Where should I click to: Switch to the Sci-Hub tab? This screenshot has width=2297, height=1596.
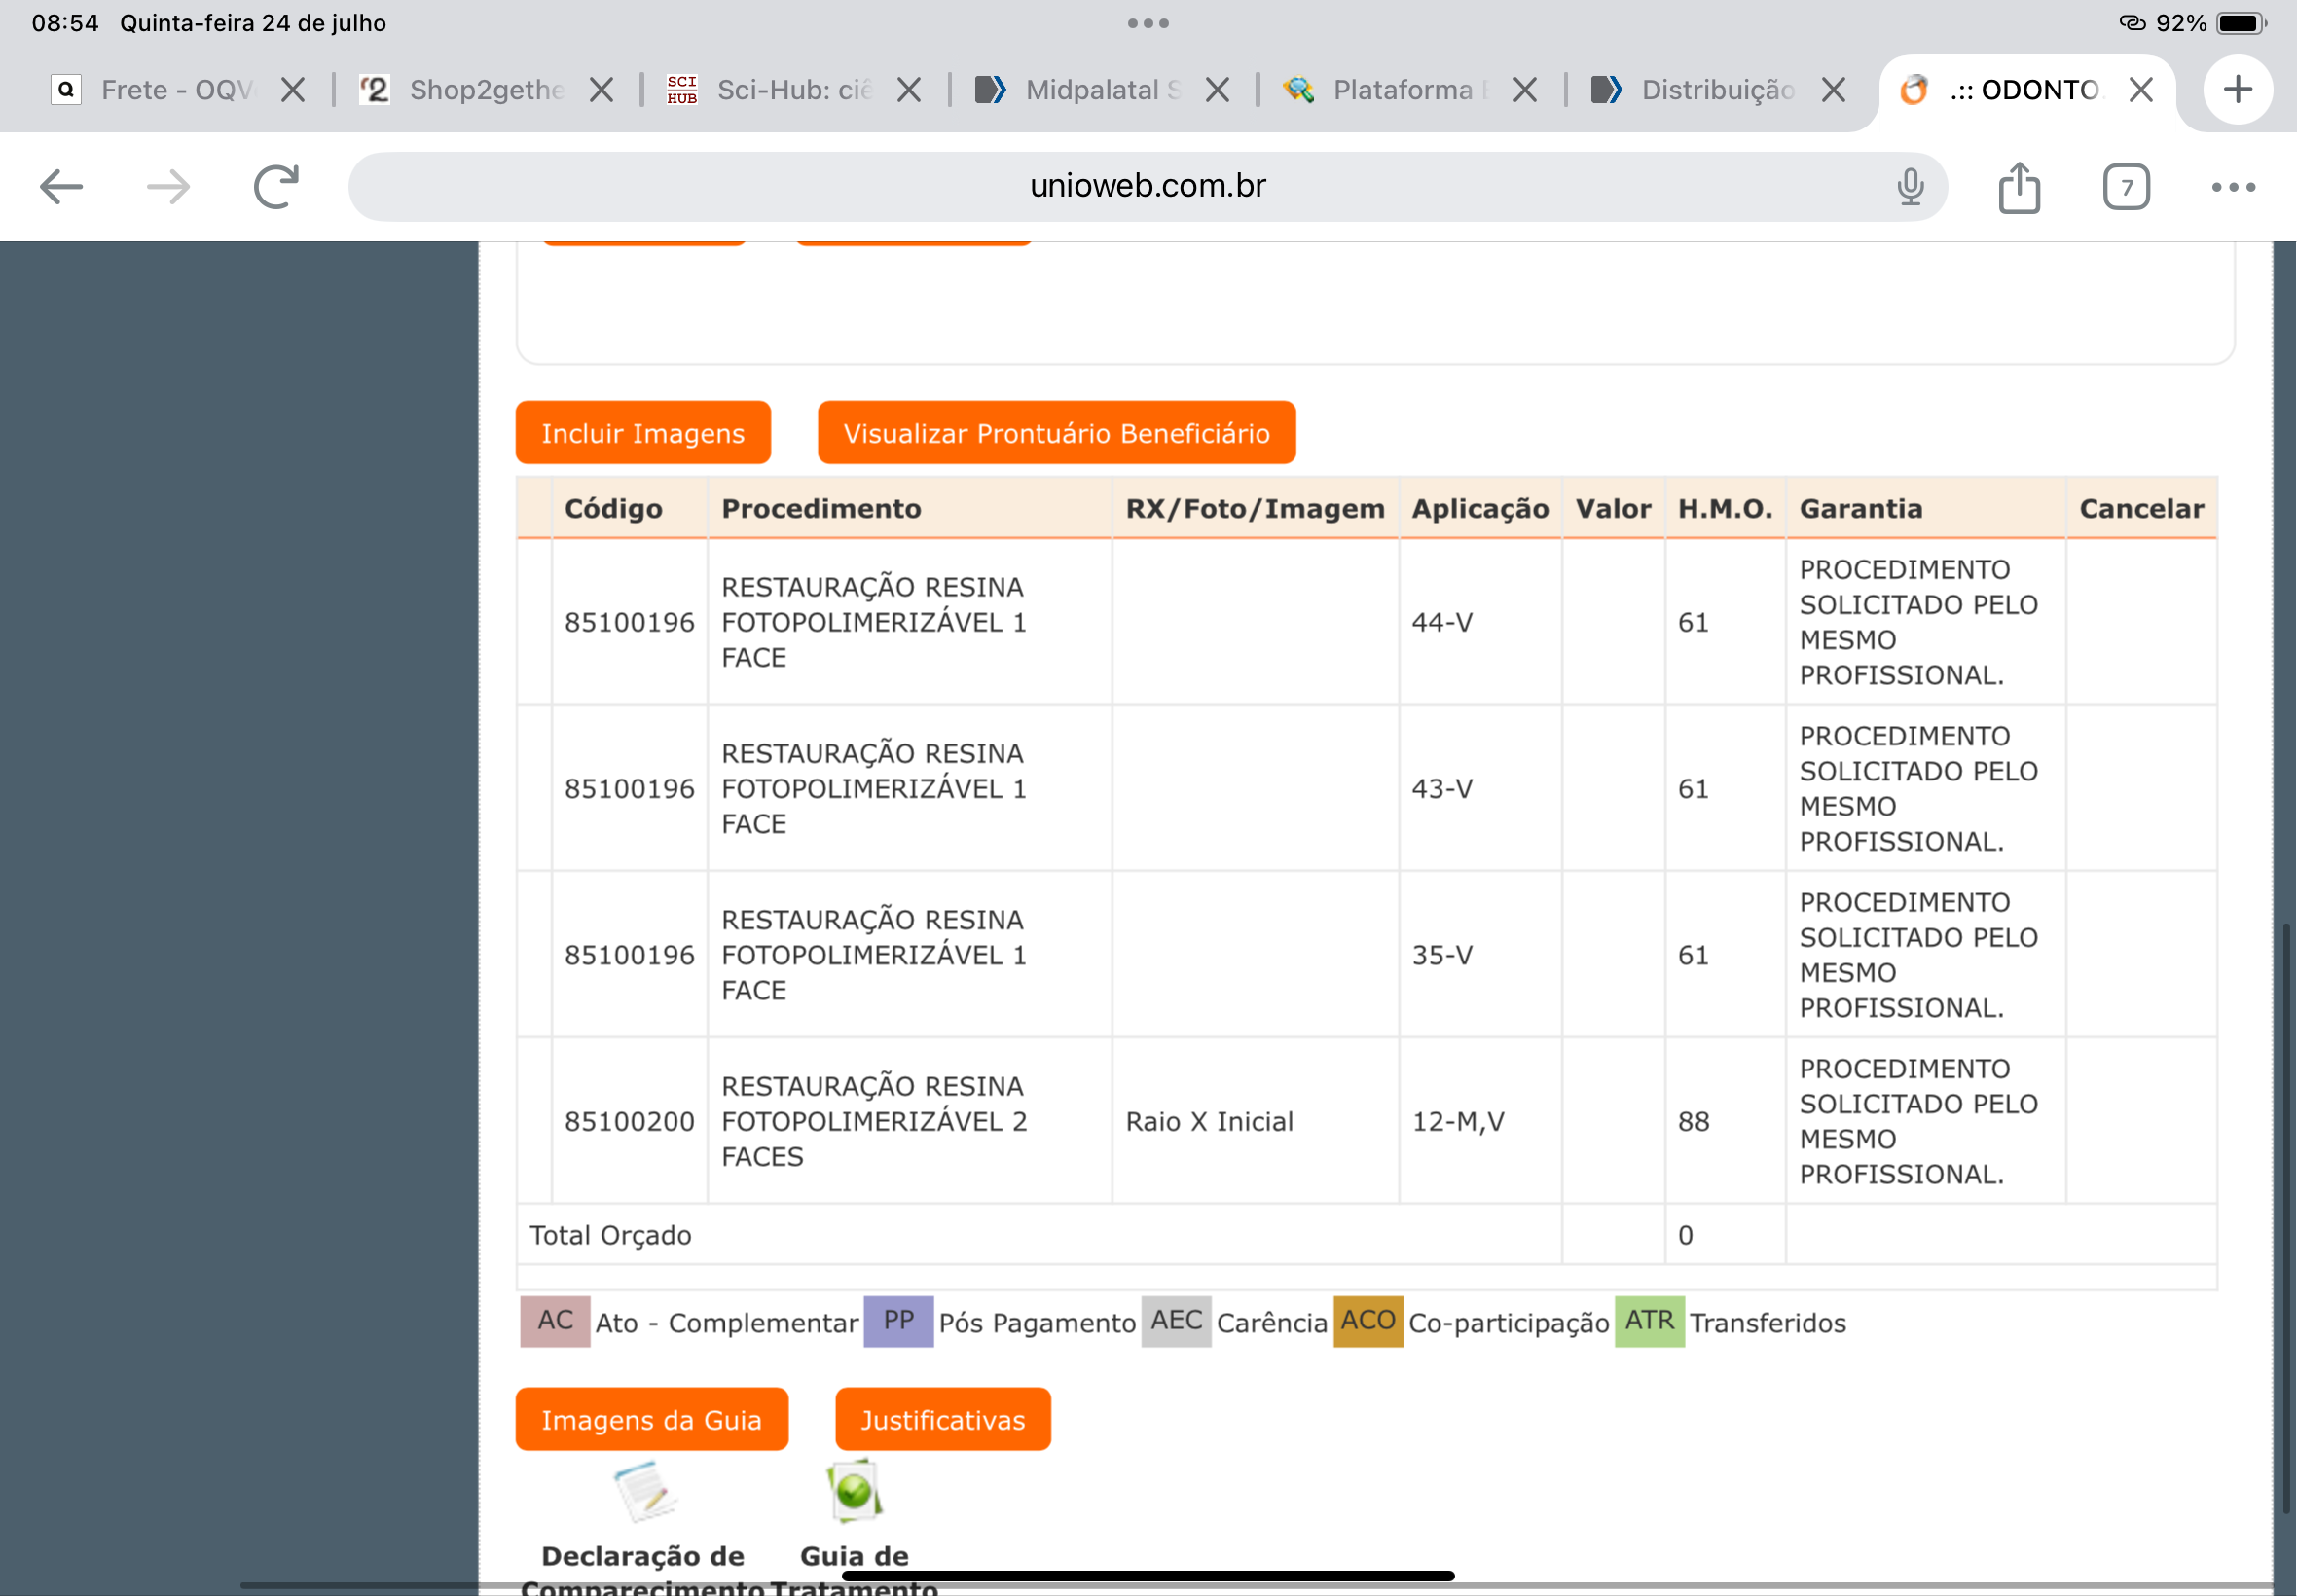click(777, 90)
